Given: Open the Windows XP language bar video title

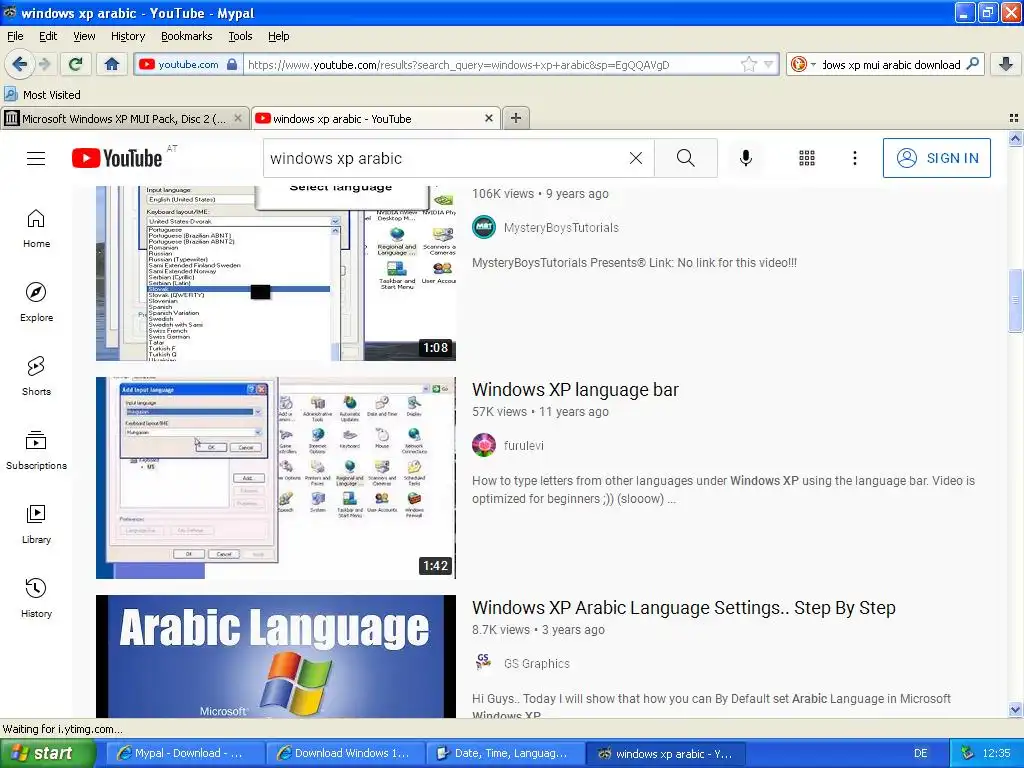Looking at the screenshot, I should pyautogui.click(x=575, y=390).
